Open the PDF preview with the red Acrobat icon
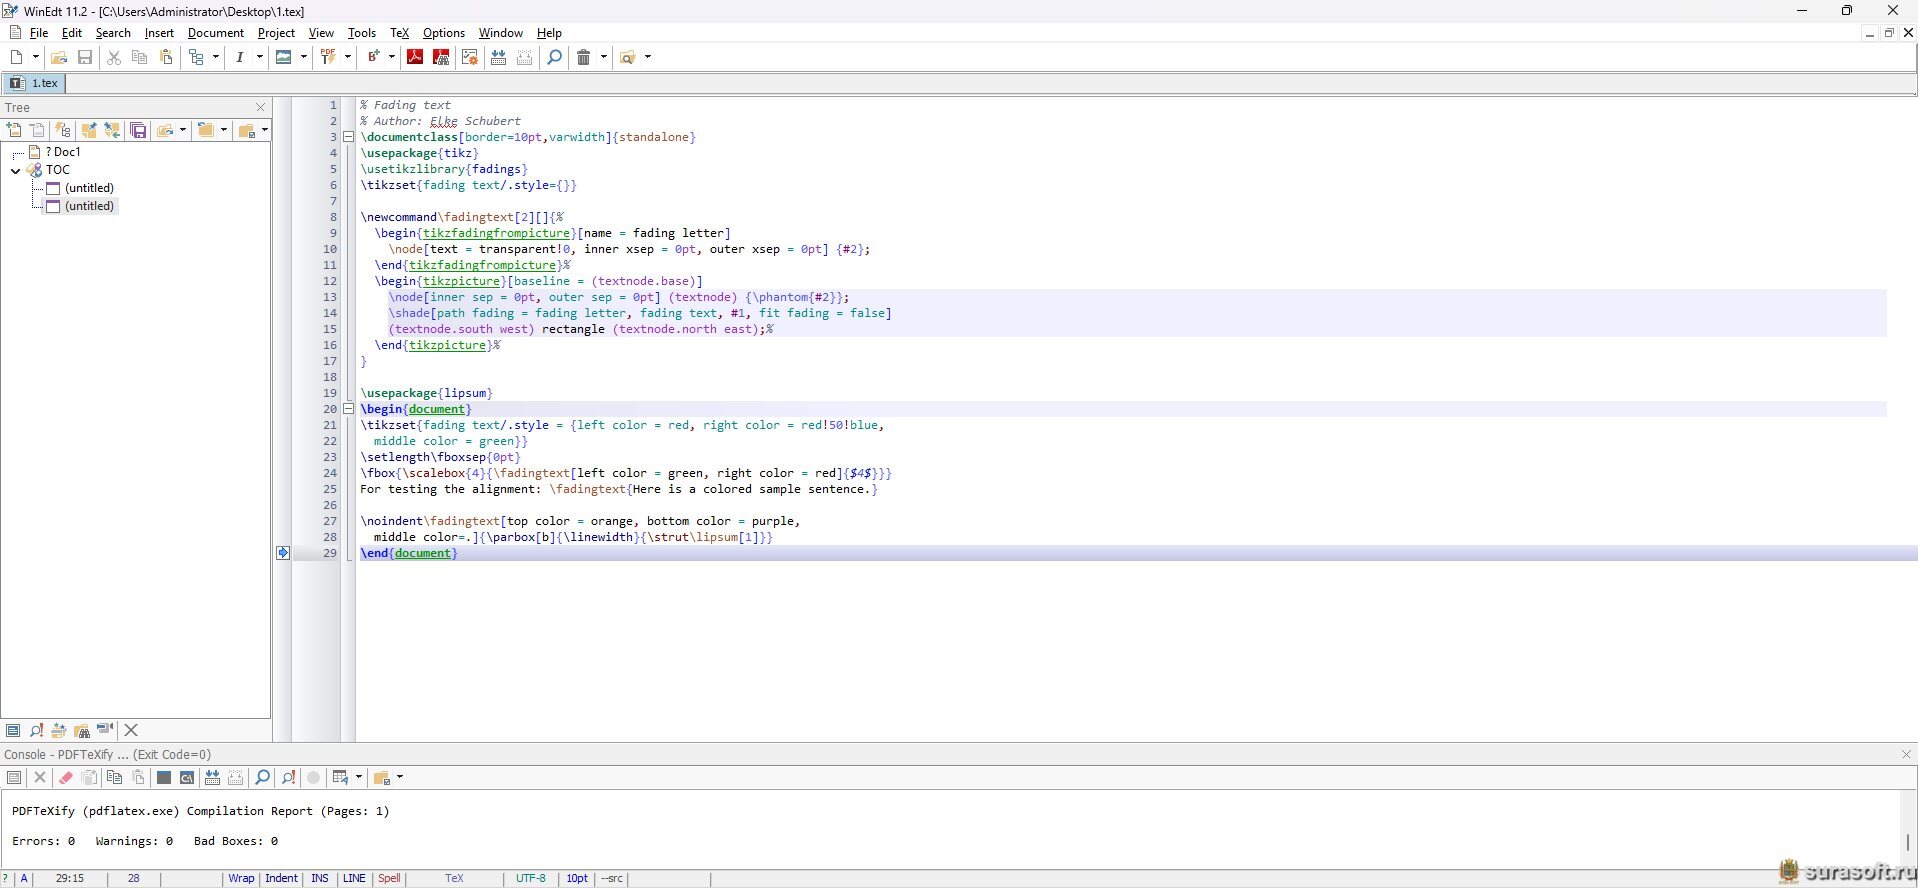 (x=415, y=57)
